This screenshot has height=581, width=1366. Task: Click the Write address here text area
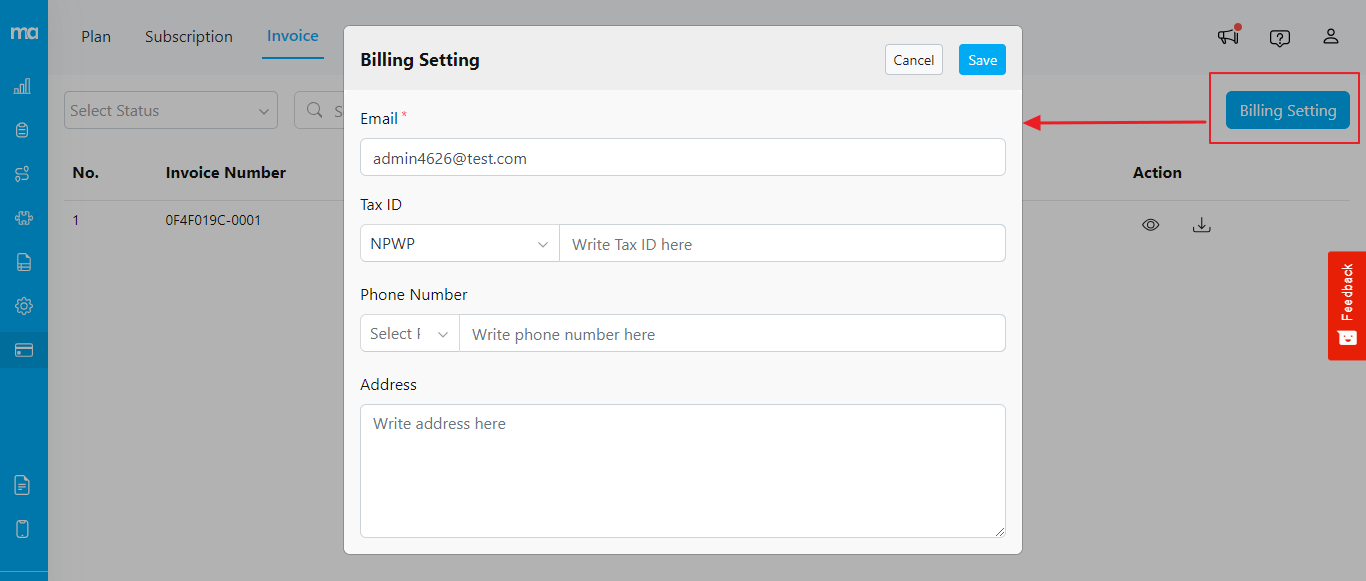tap(683, 470)
